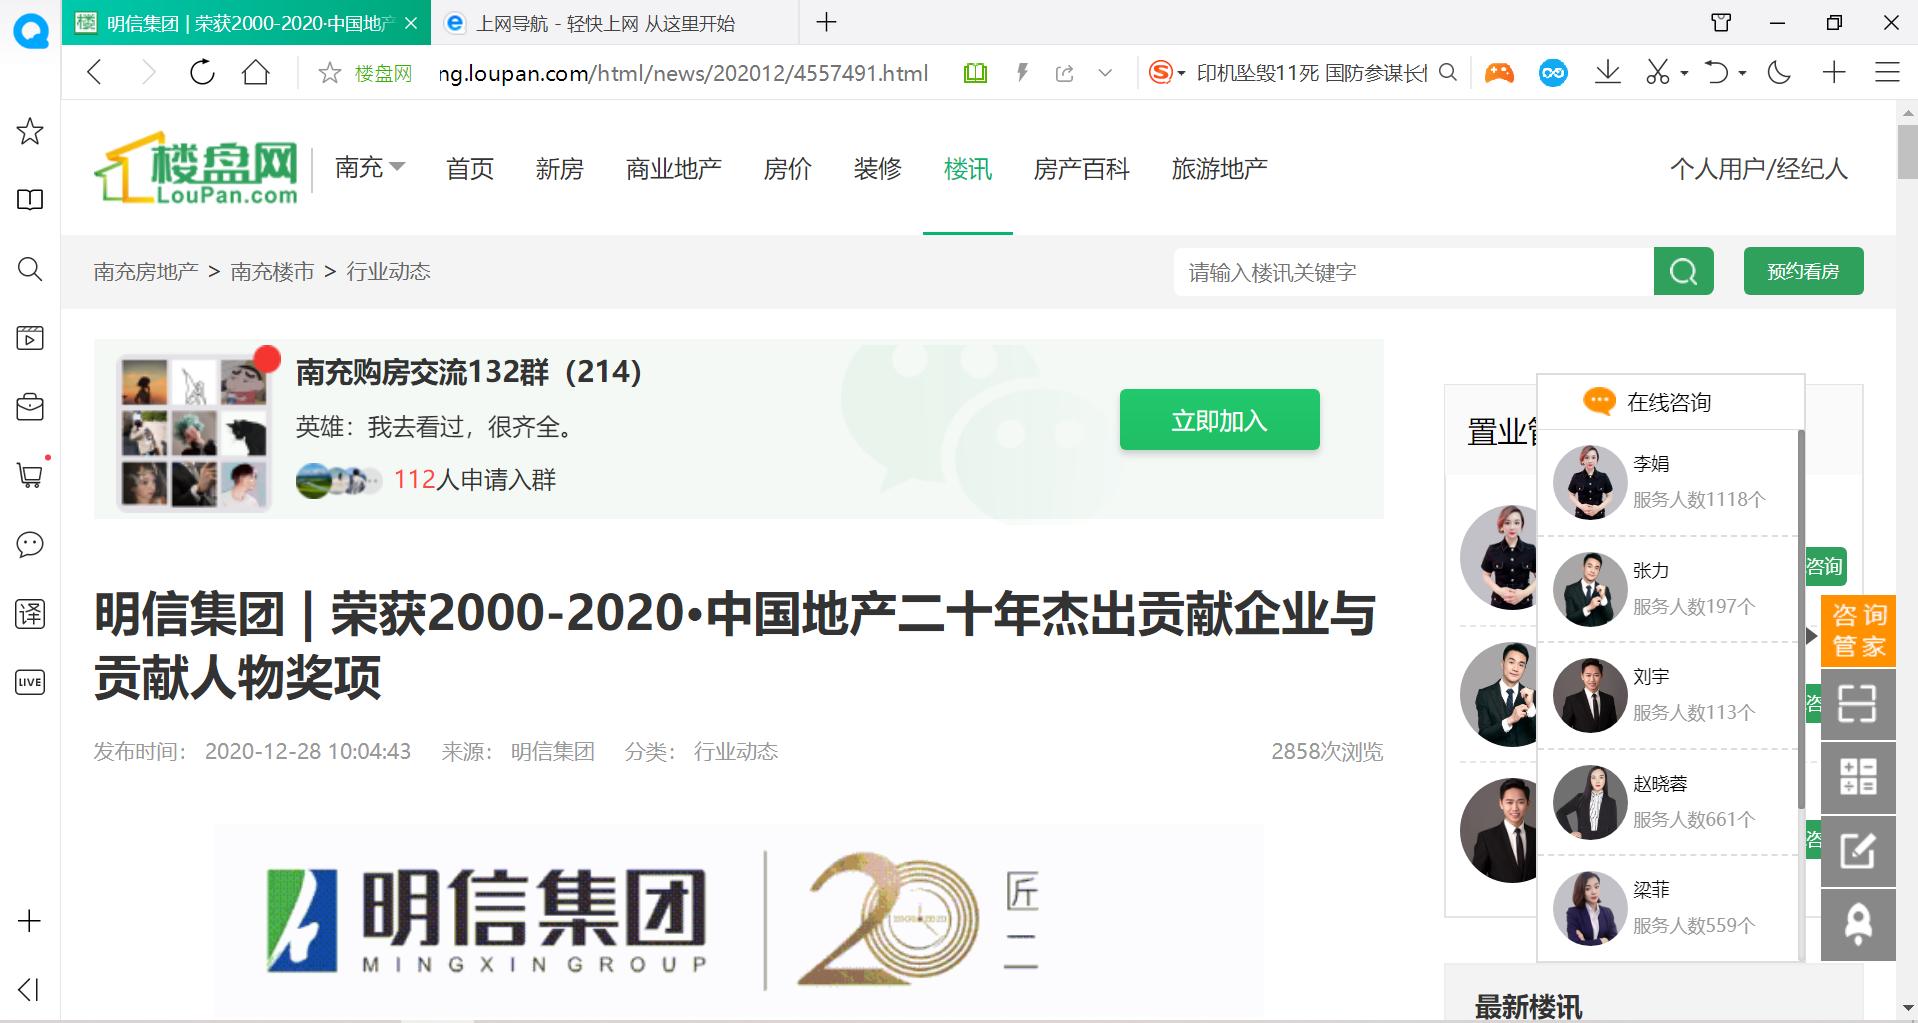This screenshot has width=1918, height=1023.
Task: Switch to 上网导航 tab
Action: pos(614,23)
